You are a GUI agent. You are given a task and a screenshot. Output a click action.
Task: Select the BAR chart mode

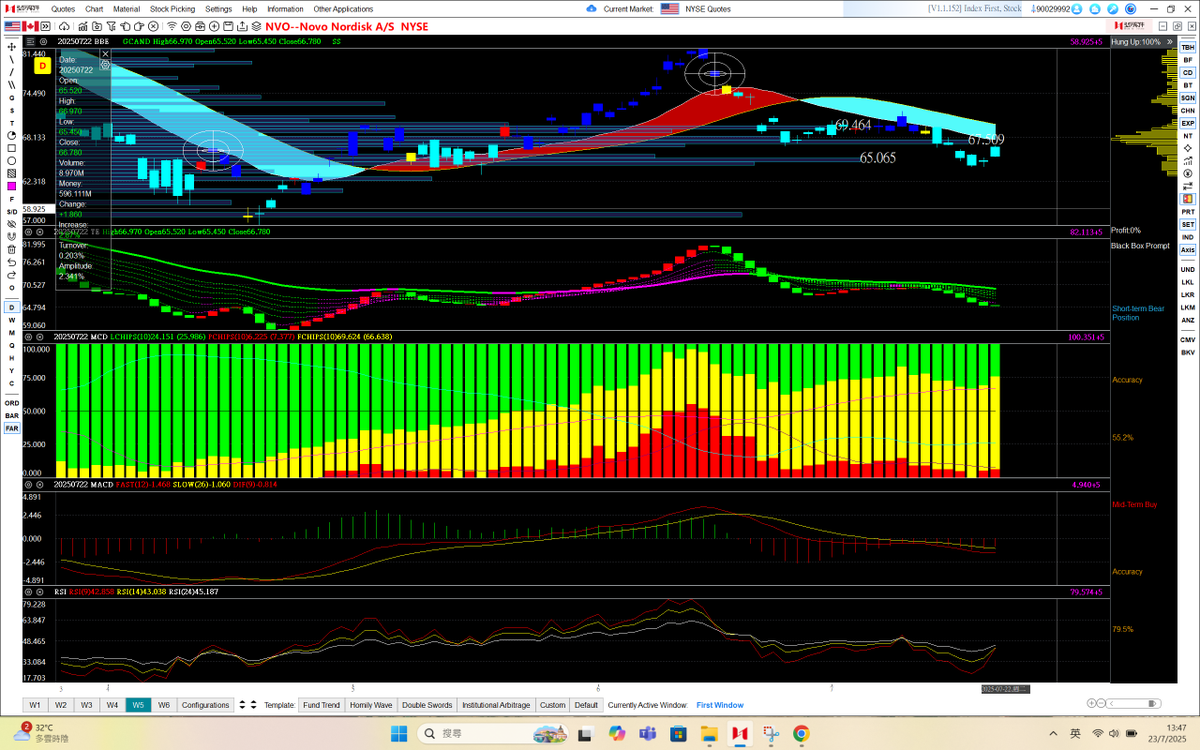click(x=11, y=415)
